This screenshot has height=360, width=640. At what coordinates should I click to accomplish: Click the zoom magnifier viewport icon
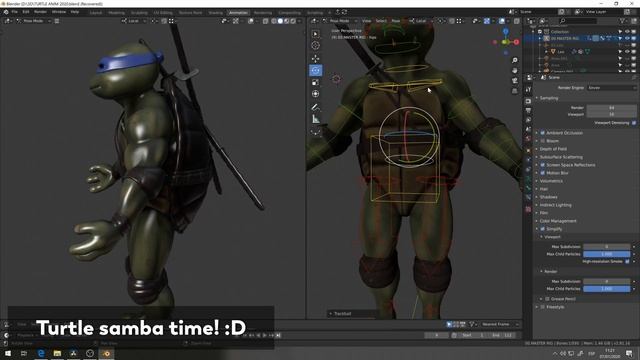[515, 60]
